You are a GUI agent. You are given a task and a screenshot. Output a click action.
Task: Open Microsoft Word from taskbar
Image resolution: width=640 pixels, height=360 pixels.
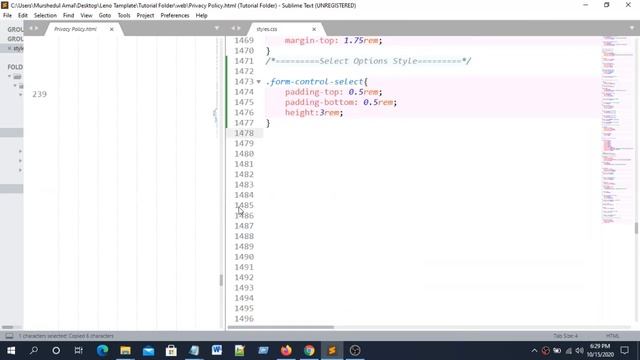coord(217,351)
